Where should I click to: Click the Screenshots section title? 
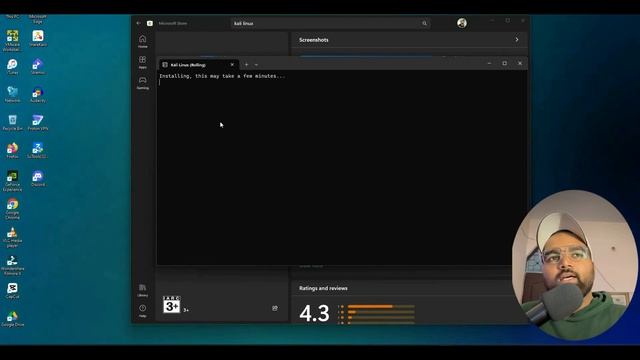tap(313, 40)
